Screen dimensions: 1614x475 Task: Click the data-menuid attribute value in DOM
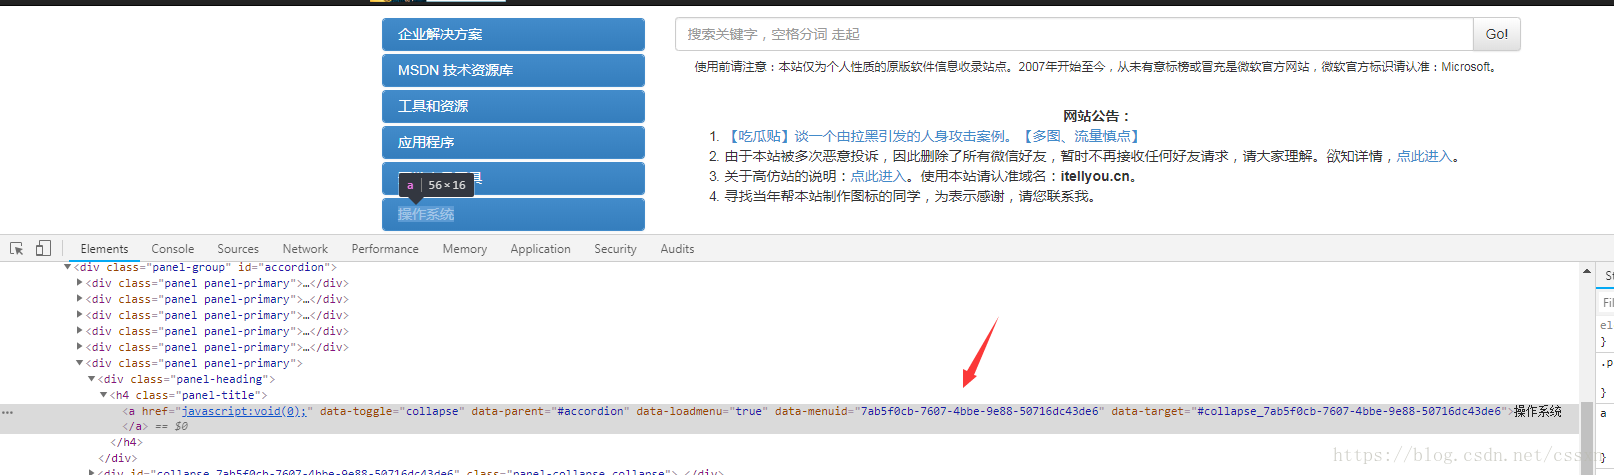[979, 411]
